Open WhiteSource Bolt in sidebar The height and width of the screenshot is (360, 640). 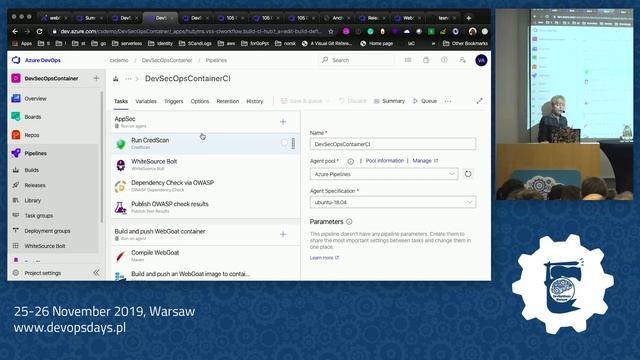(x=45, y=246)
